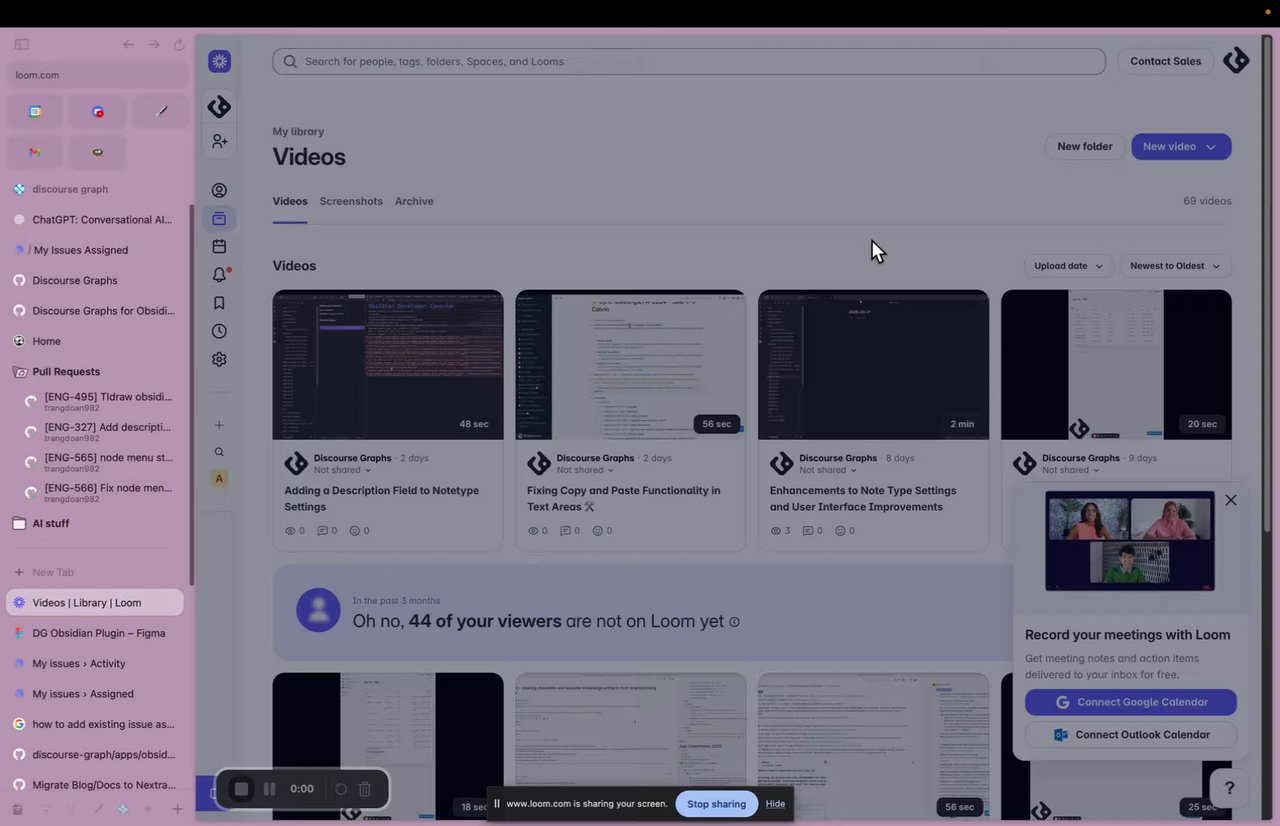Open the 'A' workspace avatar in sidebar
The image size is (1280, 826).
click(219, 479)
